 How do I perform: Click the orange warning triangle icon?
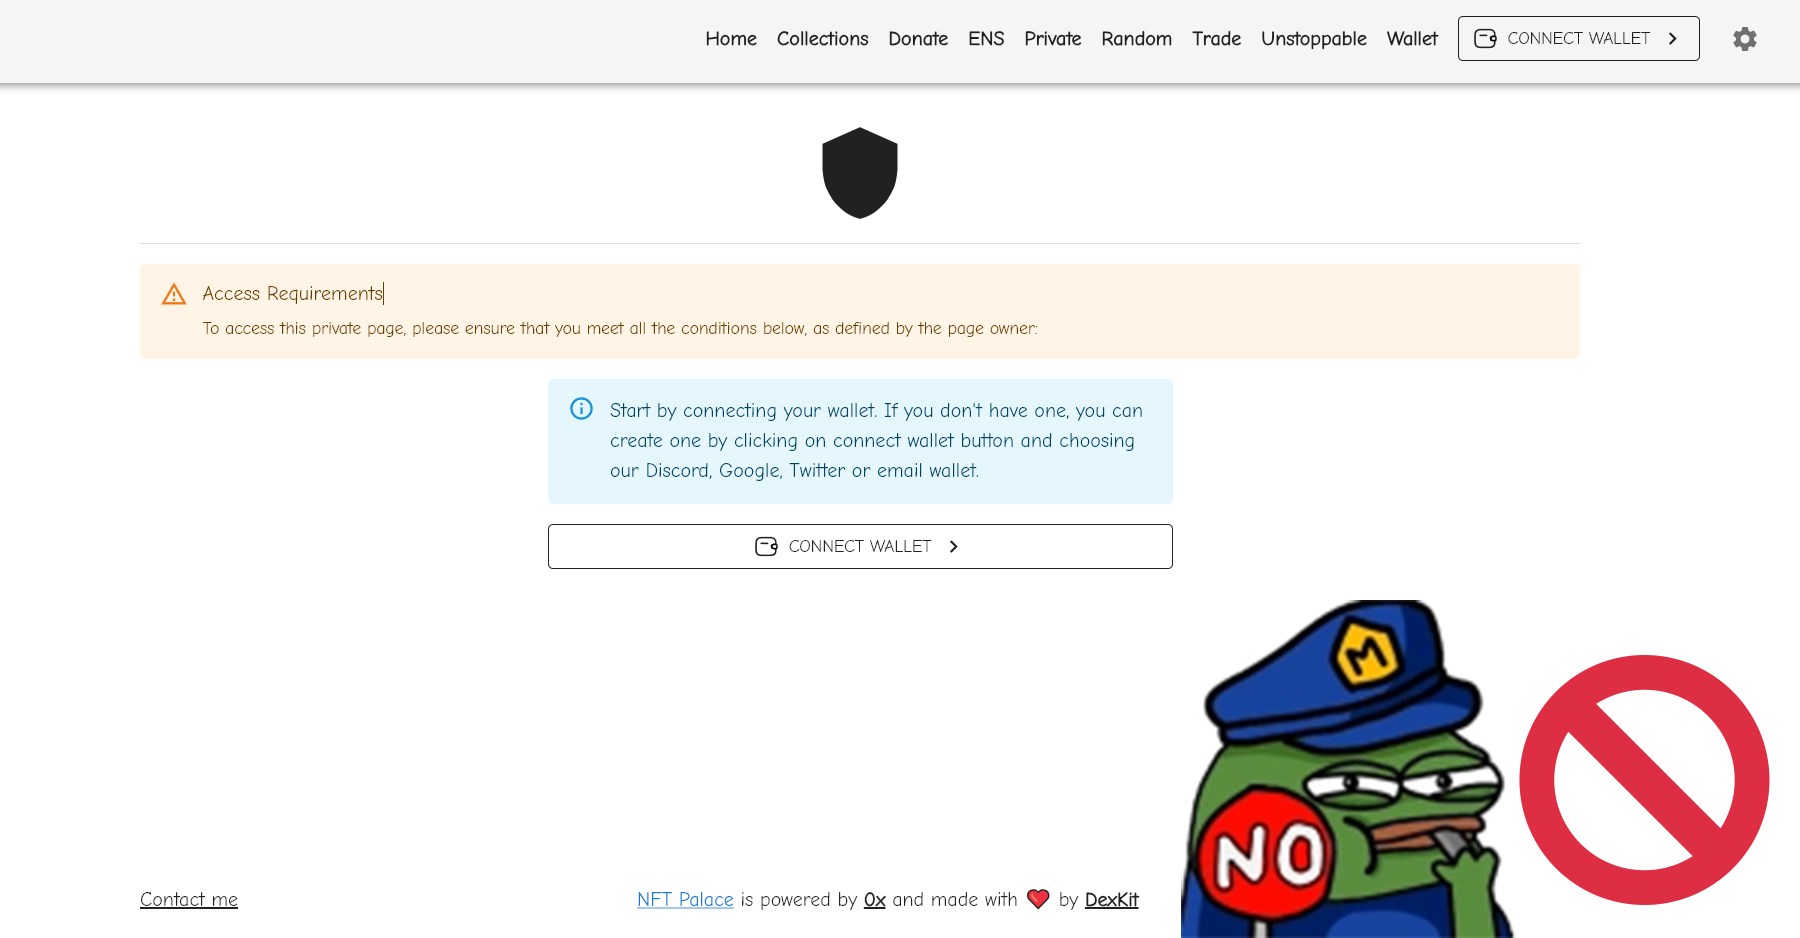coord(174,294)
